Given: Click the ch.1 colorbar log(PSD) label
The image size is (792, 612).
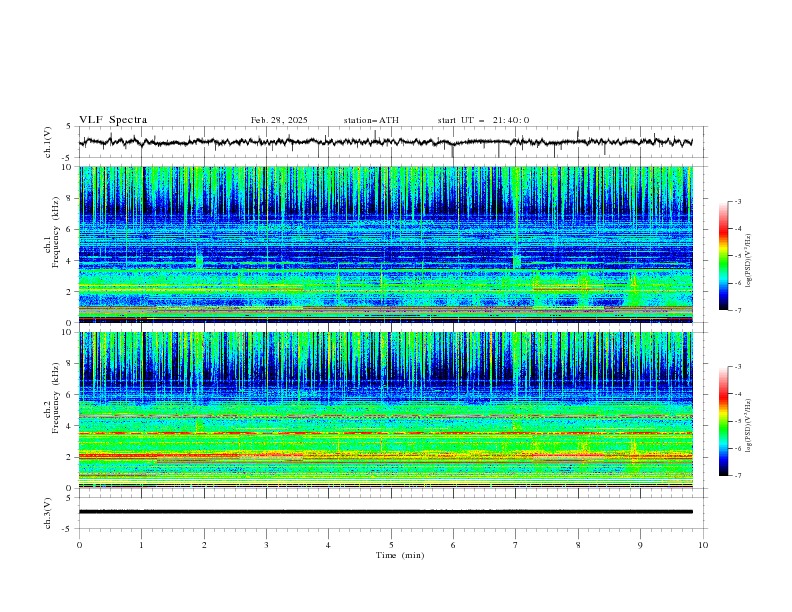Looking at the screenshot, I should [x=749, y=261].
